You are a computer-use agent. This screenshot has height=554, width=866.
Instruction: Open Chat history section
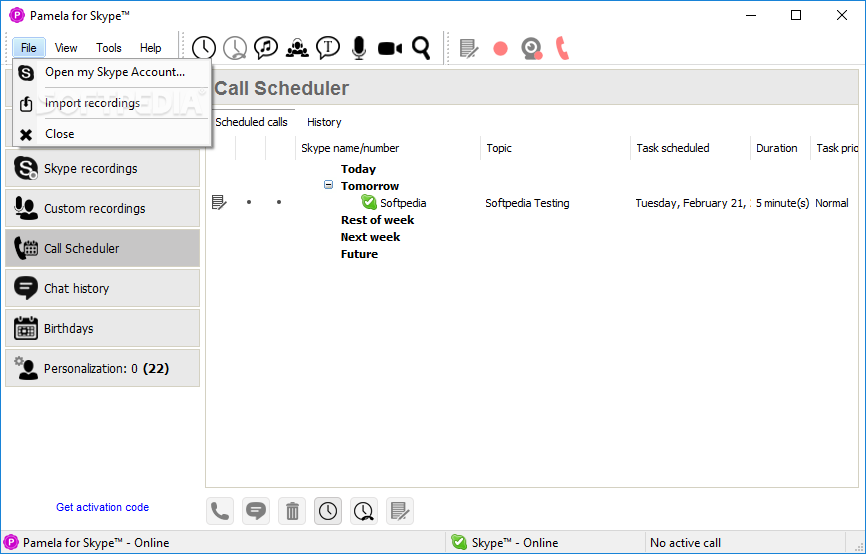tap(103, 288)
